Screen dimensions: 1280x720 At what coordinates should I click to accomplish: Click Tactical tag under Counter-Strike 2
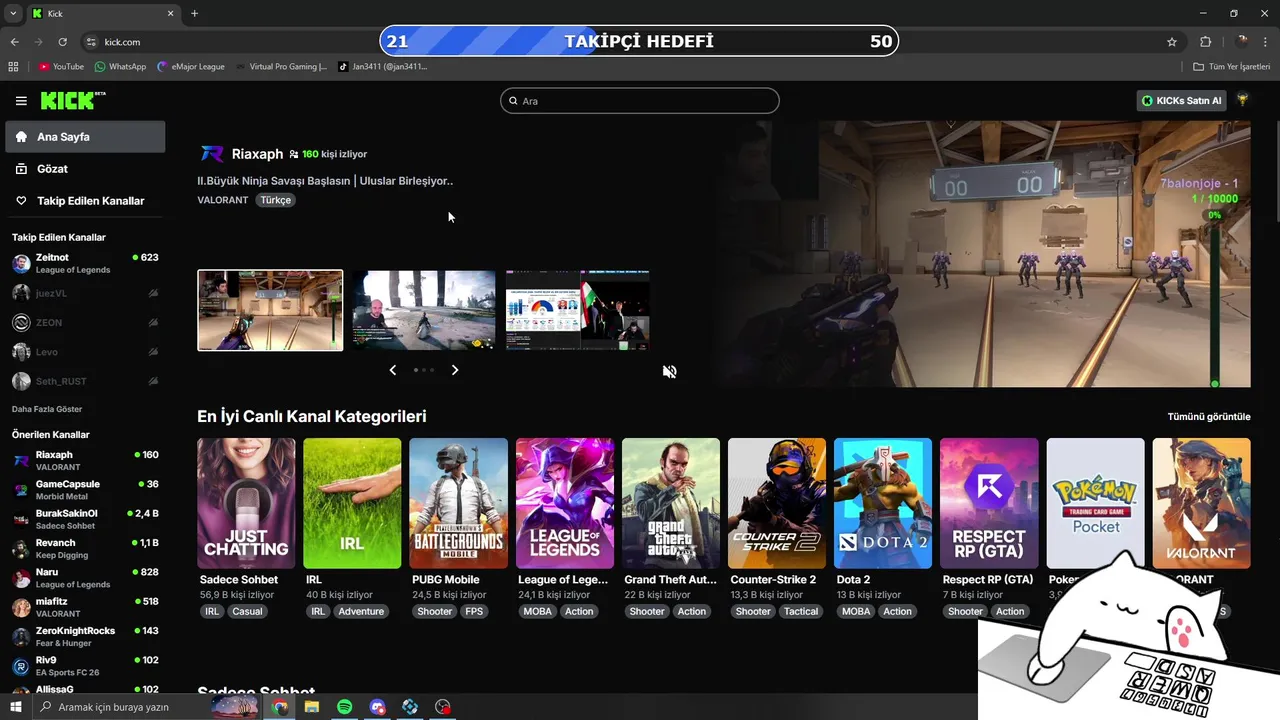801,612
